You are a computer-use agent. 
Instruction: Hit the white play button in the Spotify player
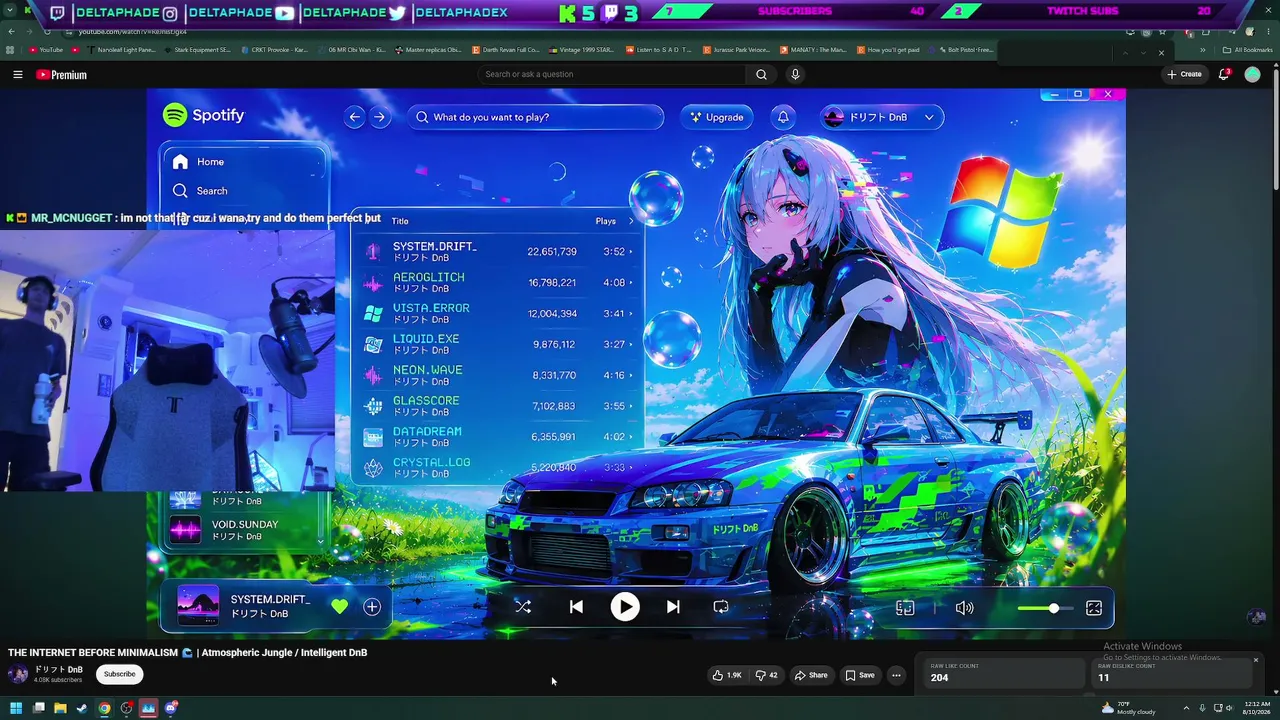[625, 607]
